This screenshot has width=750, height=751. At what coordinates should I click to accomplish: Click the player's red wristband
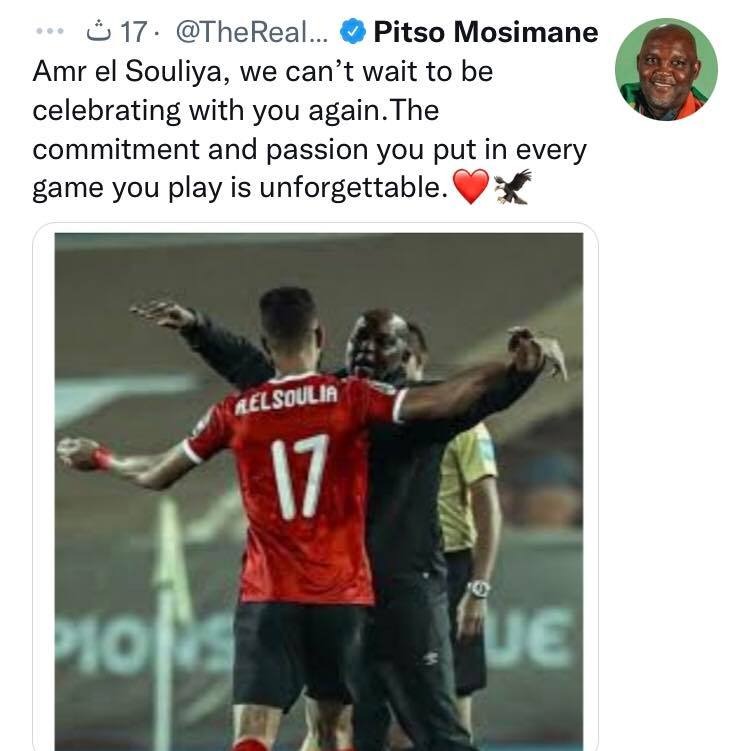[102, 459]
